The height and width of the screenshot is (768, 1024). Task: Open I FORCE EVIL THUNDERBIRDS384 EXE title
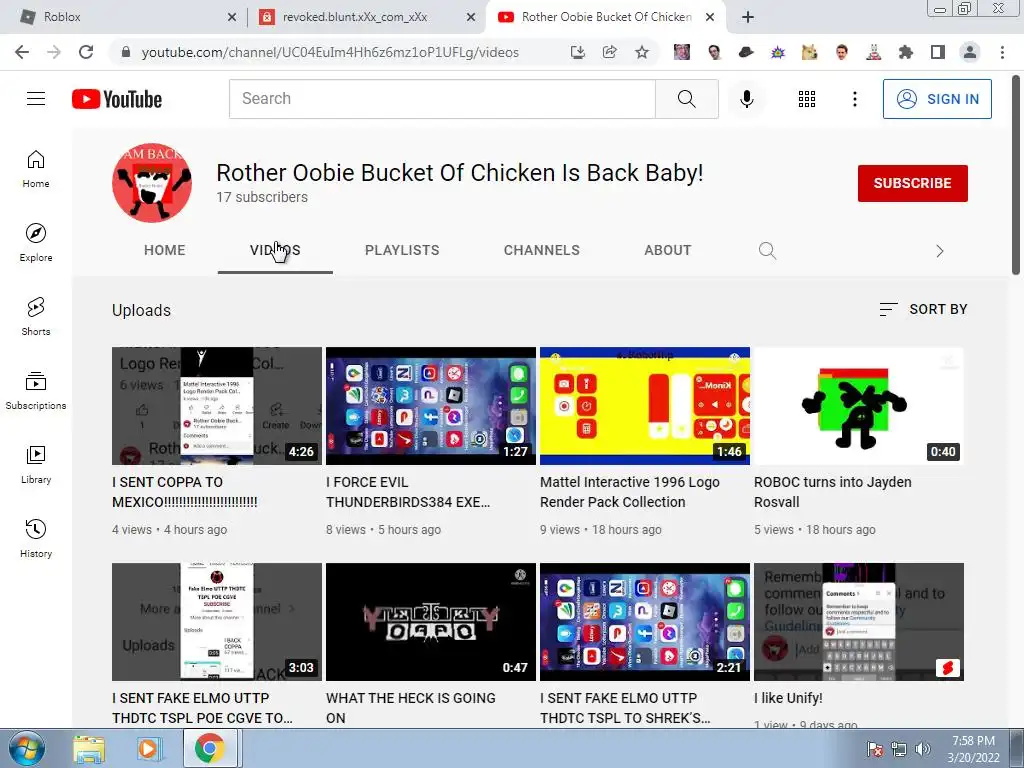[x=408, y=492]
